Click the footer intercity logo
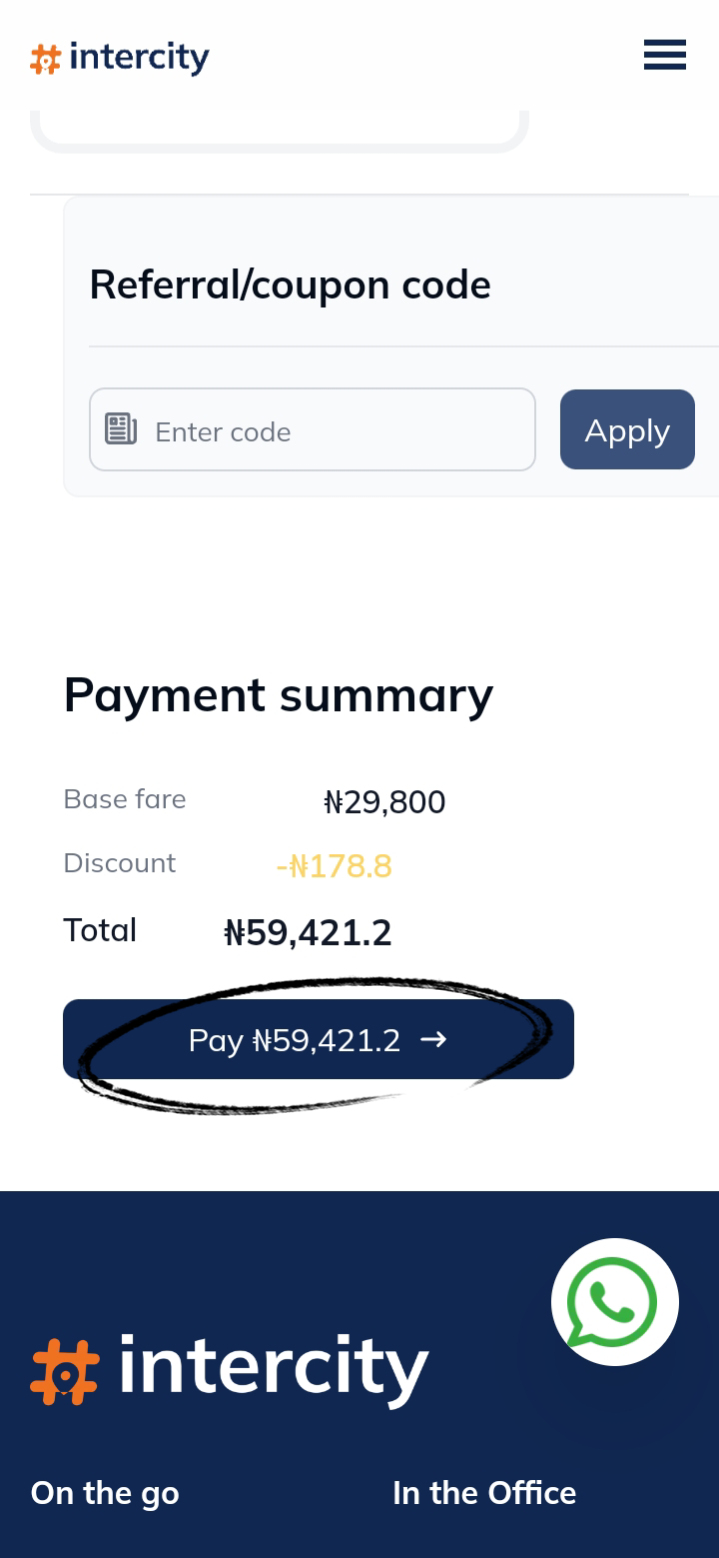 click(230, 1369)
